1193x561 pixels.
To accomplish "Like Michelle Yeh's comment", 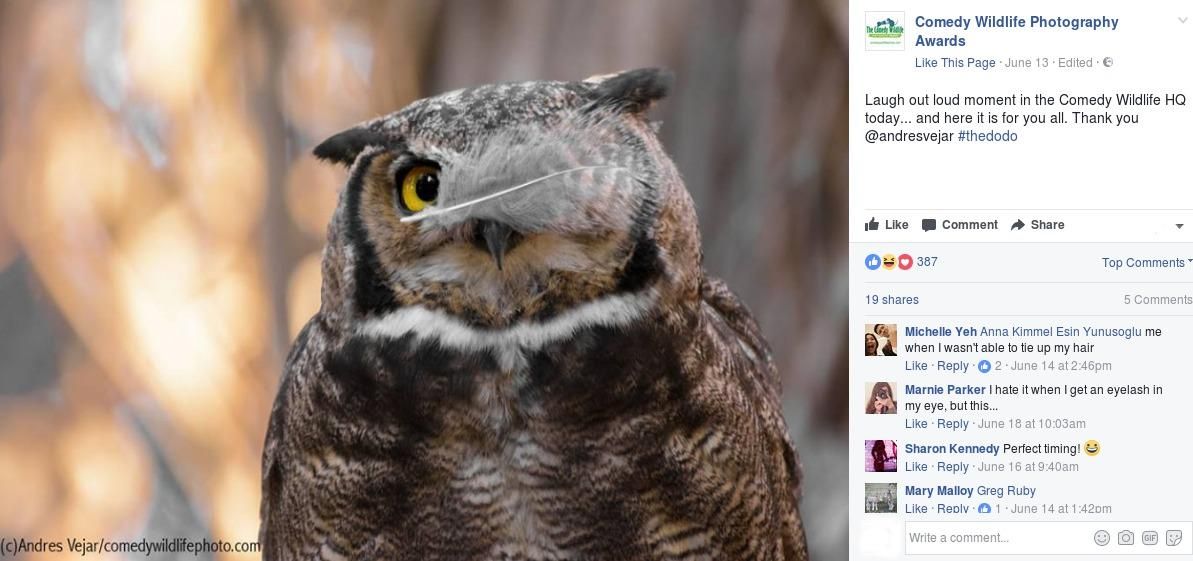I will point(916,366).
